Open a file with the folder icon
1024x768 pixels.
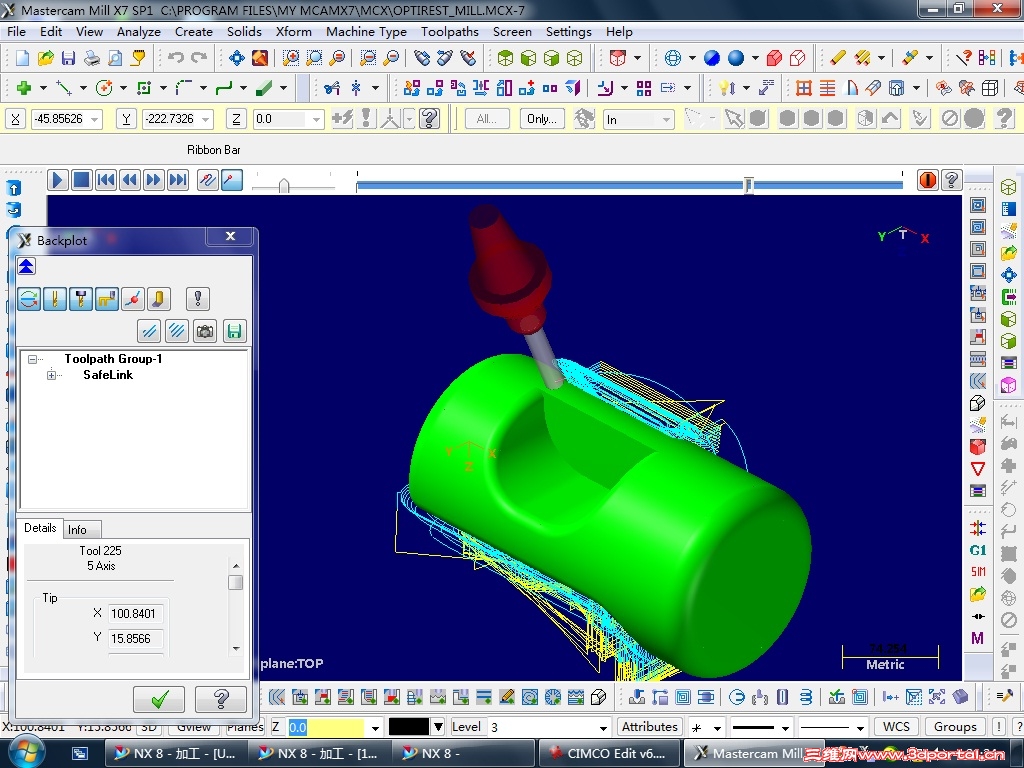(45, 58)
